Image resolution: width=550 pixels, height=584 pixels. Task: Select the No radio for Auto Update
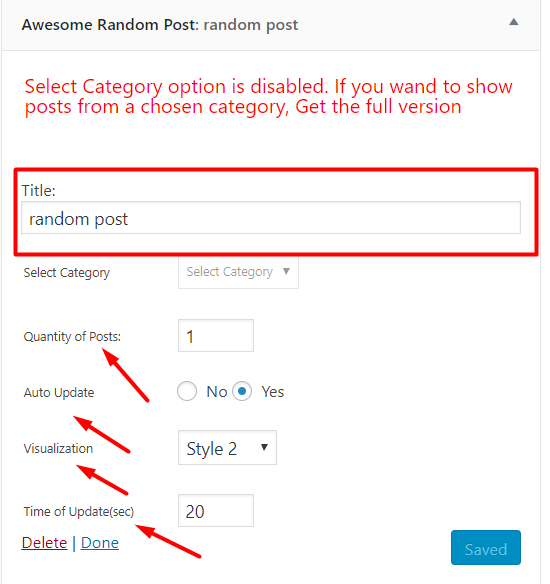coord(187,391)
